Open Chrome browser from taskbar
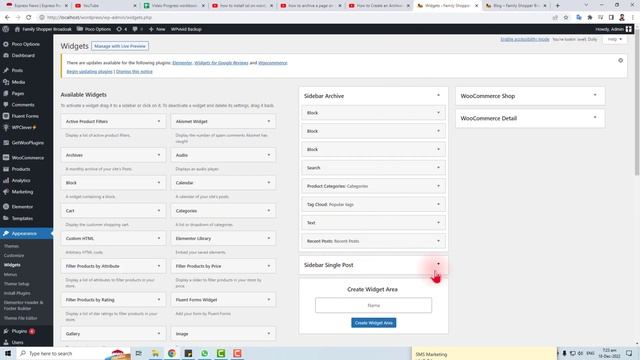640x360 pixels. click(172, 353)
